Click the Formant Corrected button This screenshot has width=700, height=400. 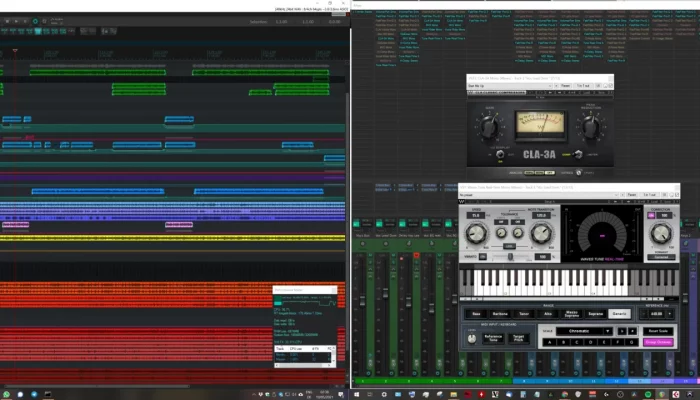pos(661,257)
